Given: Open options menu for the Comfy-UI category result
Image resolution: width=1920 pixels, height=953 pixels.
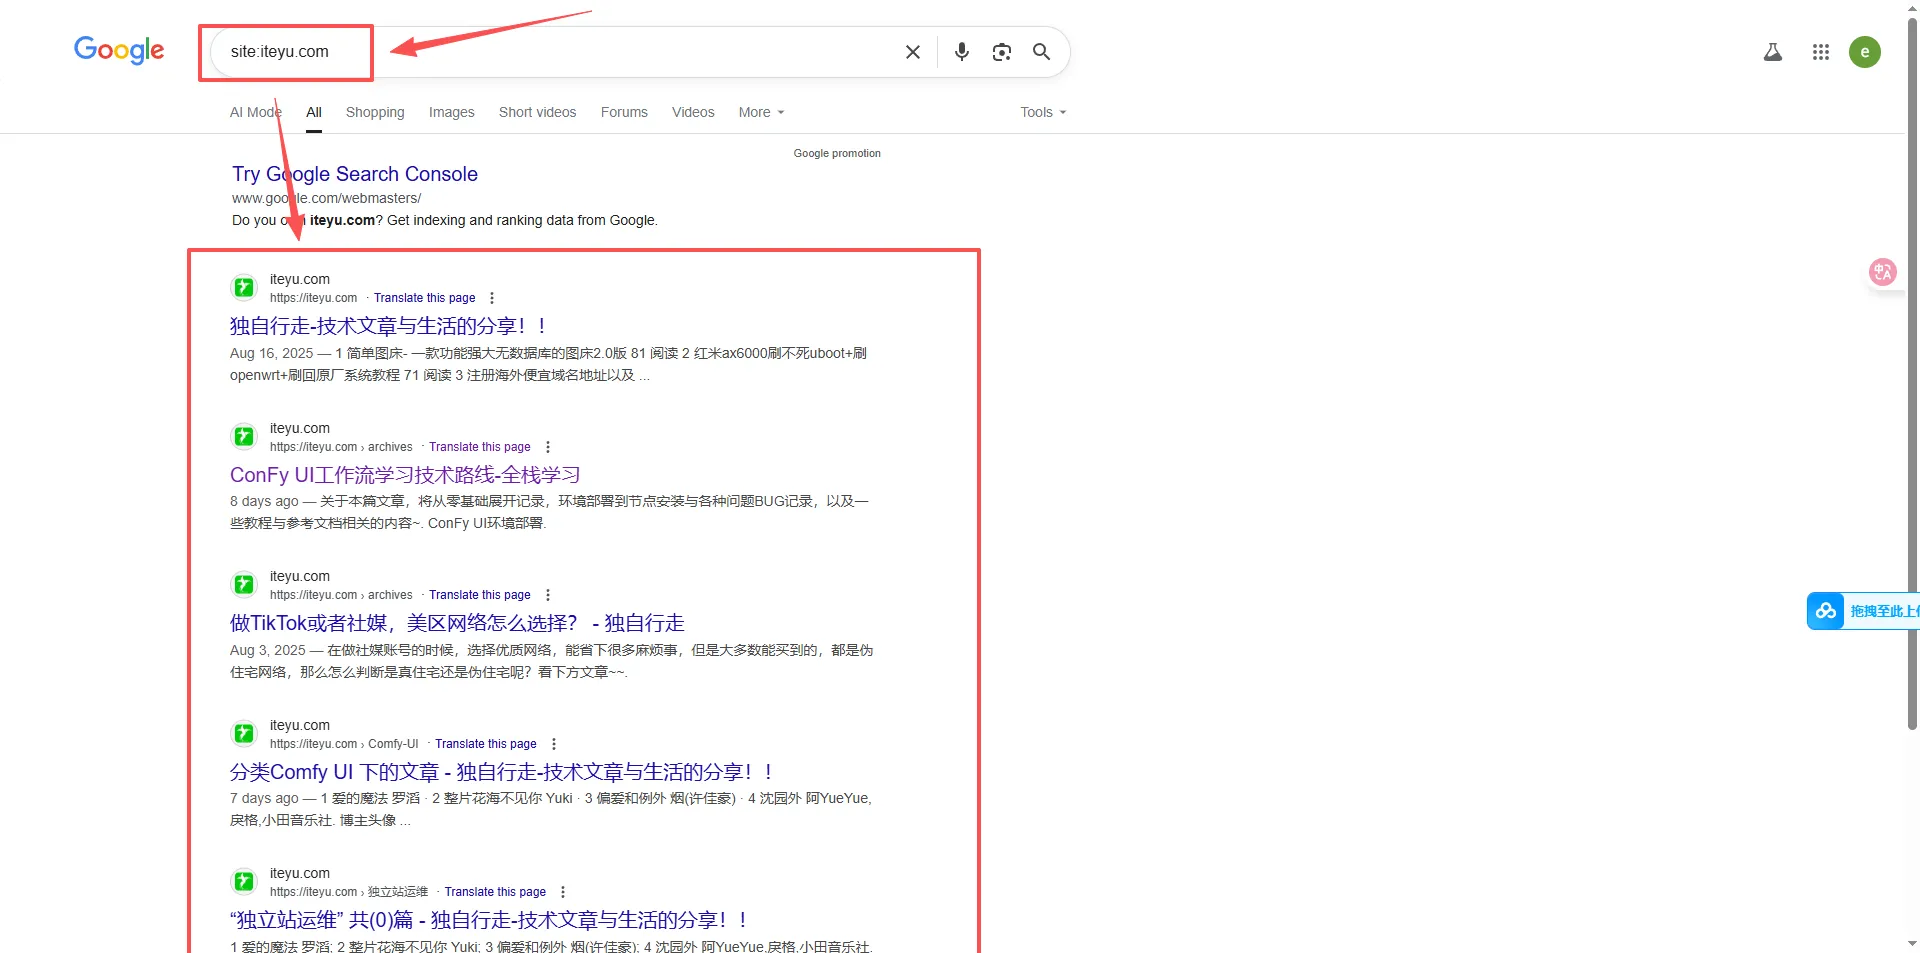Looking at the screenshot, I should [x=553, y=744].
